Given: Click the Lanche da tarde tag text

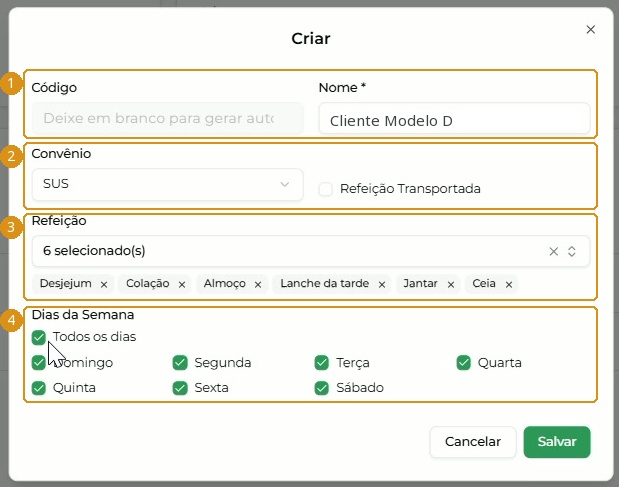Looking at the screenshot, I should point(325,283).
